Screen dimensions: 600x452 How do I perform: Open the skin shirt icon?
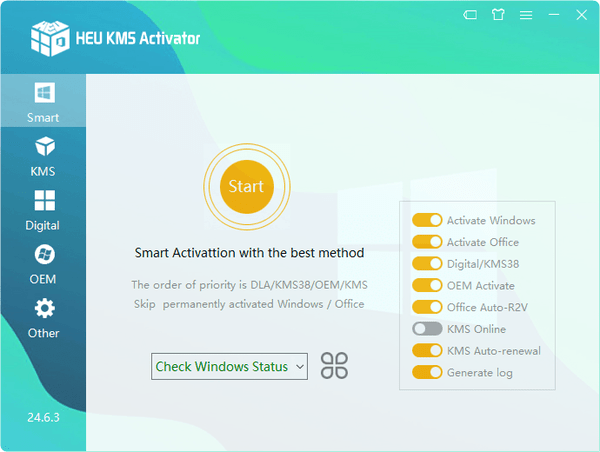498,15
